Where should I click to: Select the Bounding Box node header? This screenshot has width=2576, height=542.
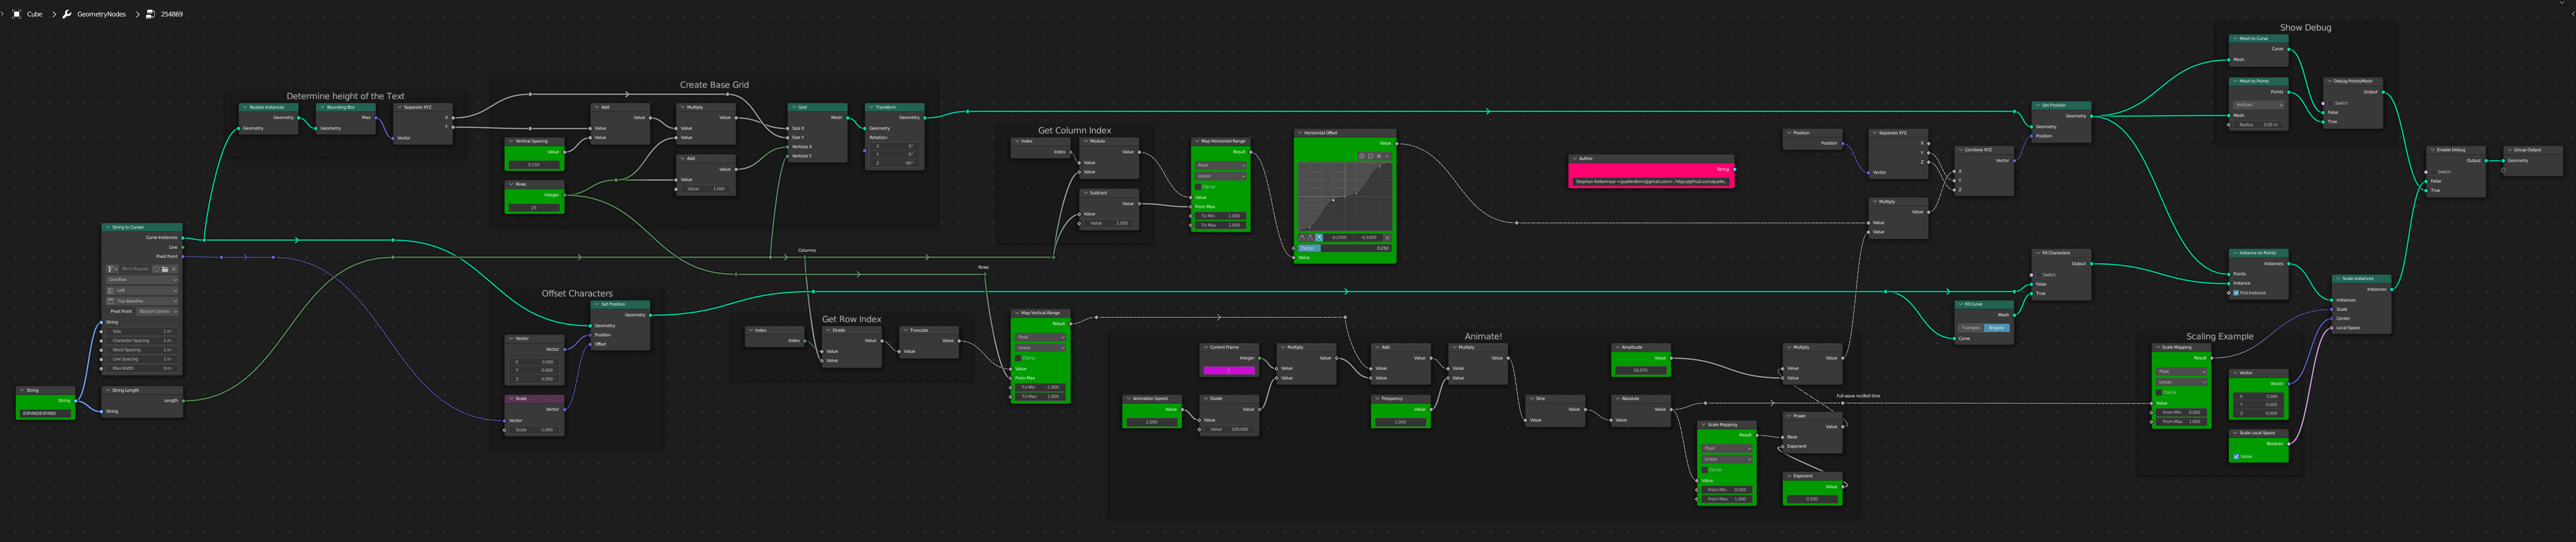click(347, 107)
